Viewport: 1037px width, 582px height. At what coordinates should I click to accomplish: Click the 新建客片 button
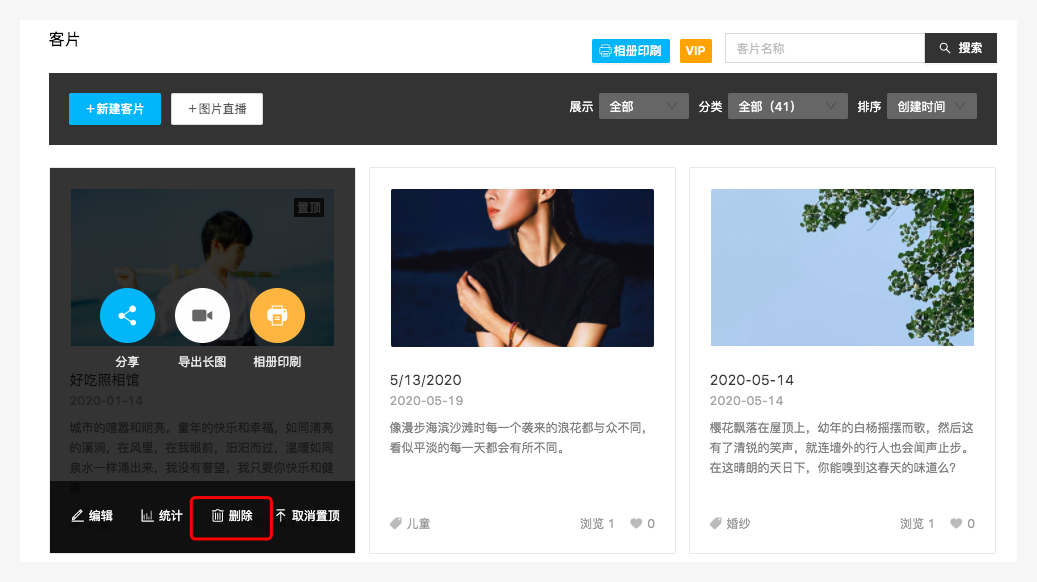click(x=114, y=109)
